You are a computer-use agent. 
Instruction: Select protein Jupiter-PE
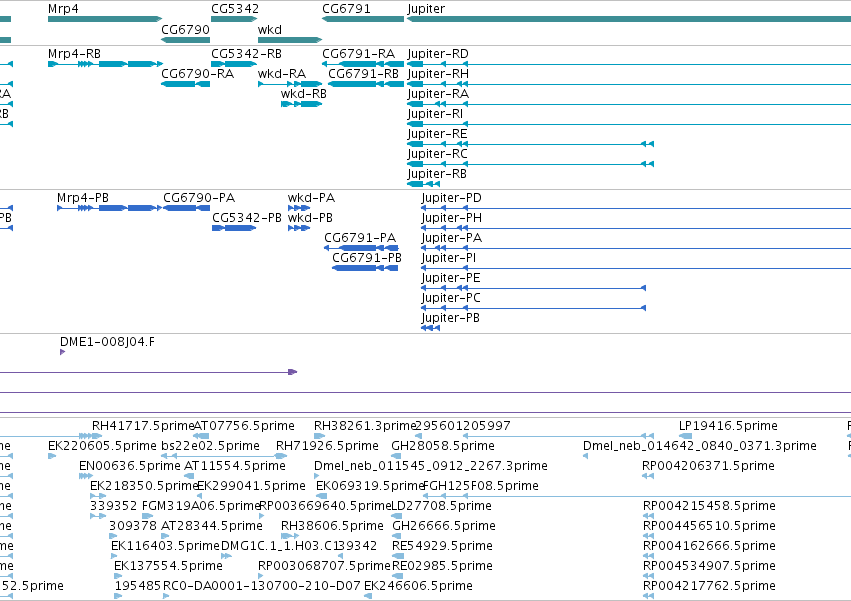pyautogui.click(x=451, y=278)
